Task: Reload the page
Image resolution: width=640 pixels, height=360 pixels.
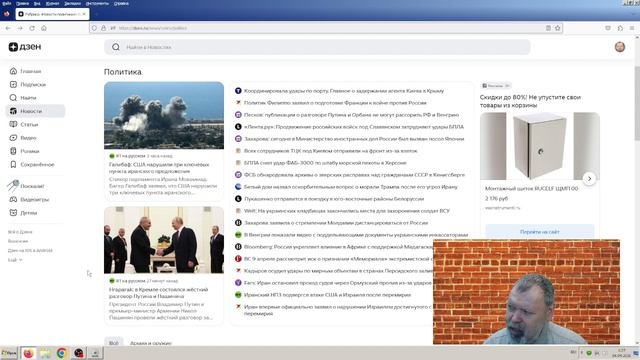Action: pyautogui.click(x=32, y=28)
